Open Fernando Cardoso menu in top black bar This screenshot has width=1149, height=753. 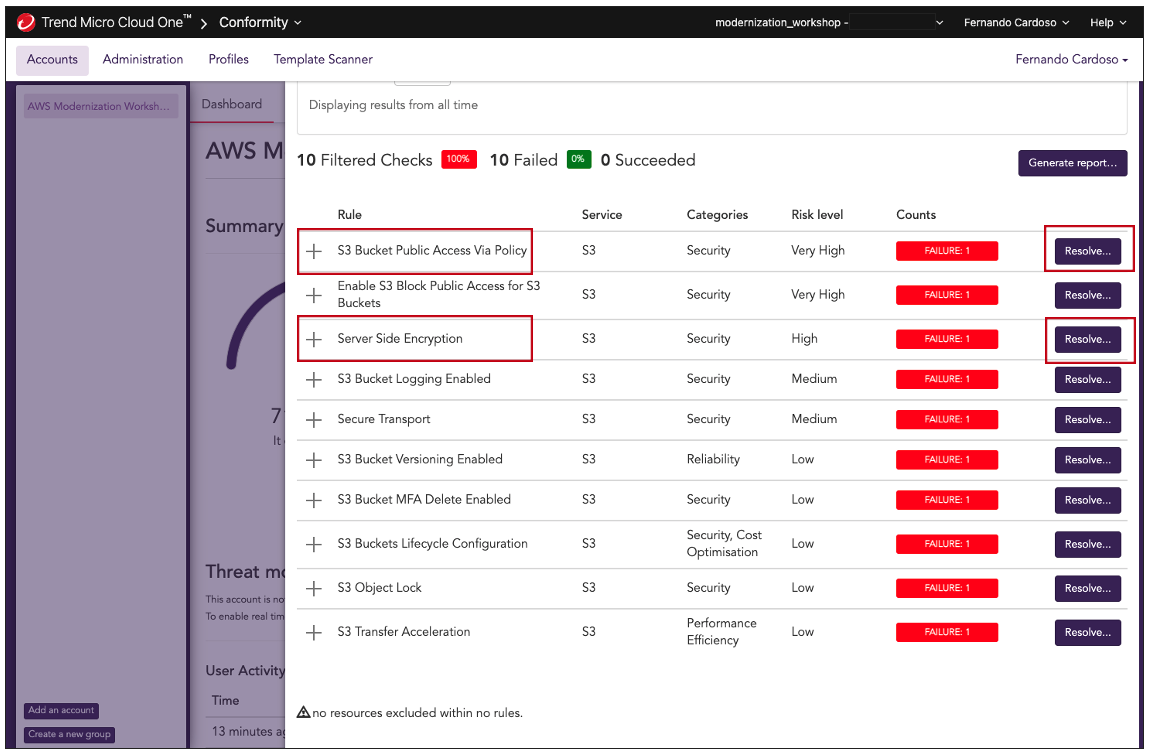[1016, 23]
